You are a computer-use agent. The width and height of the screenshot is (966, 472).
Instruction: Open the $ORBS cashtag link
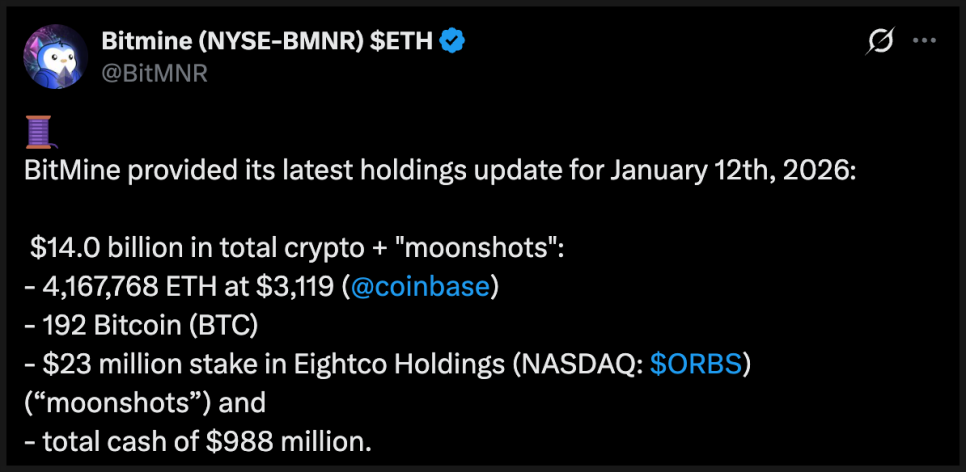[695, 365]
